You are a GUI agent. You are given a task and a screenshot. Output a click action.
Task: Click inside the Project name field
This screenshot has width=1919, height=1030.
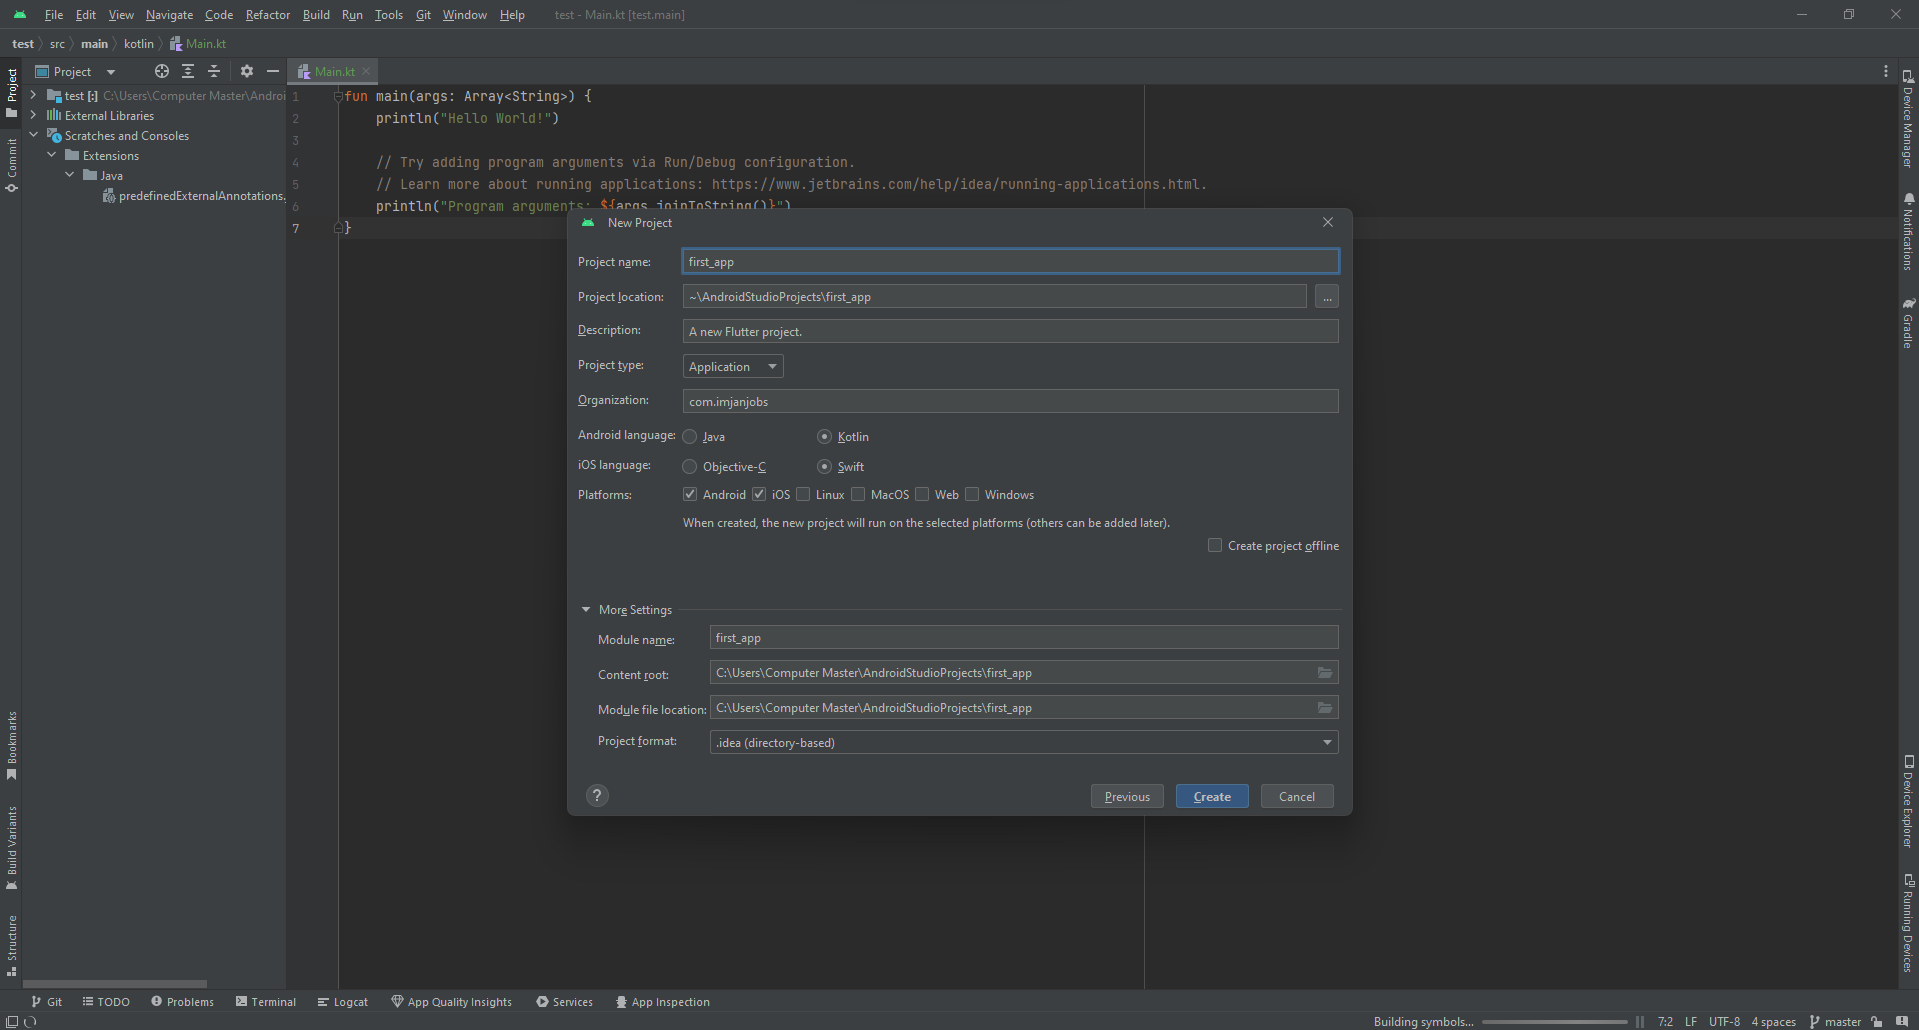[x=1008, y=261]
